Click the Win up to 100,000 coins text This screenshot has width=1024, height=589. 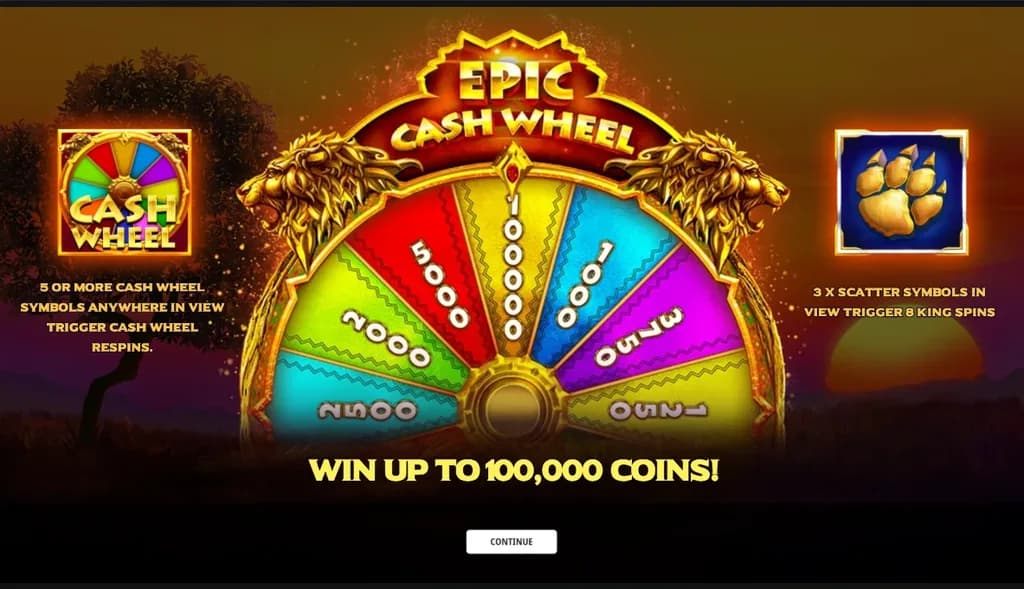[513, 470]
